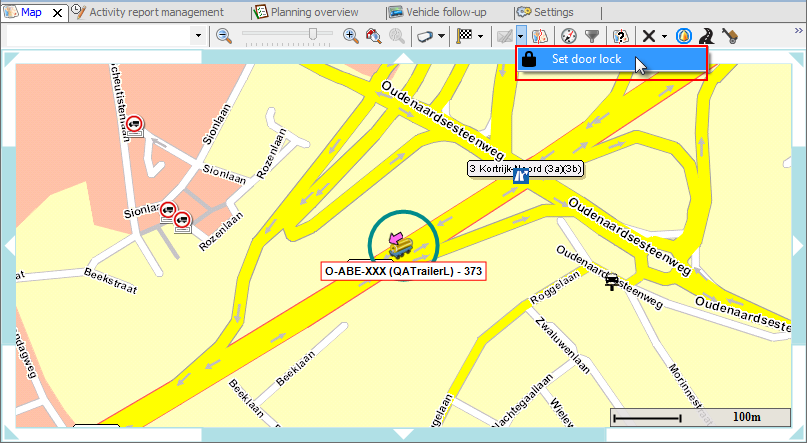Expand the dropdown next to the X icon
The image size is (807, 443).
(664, 36)
